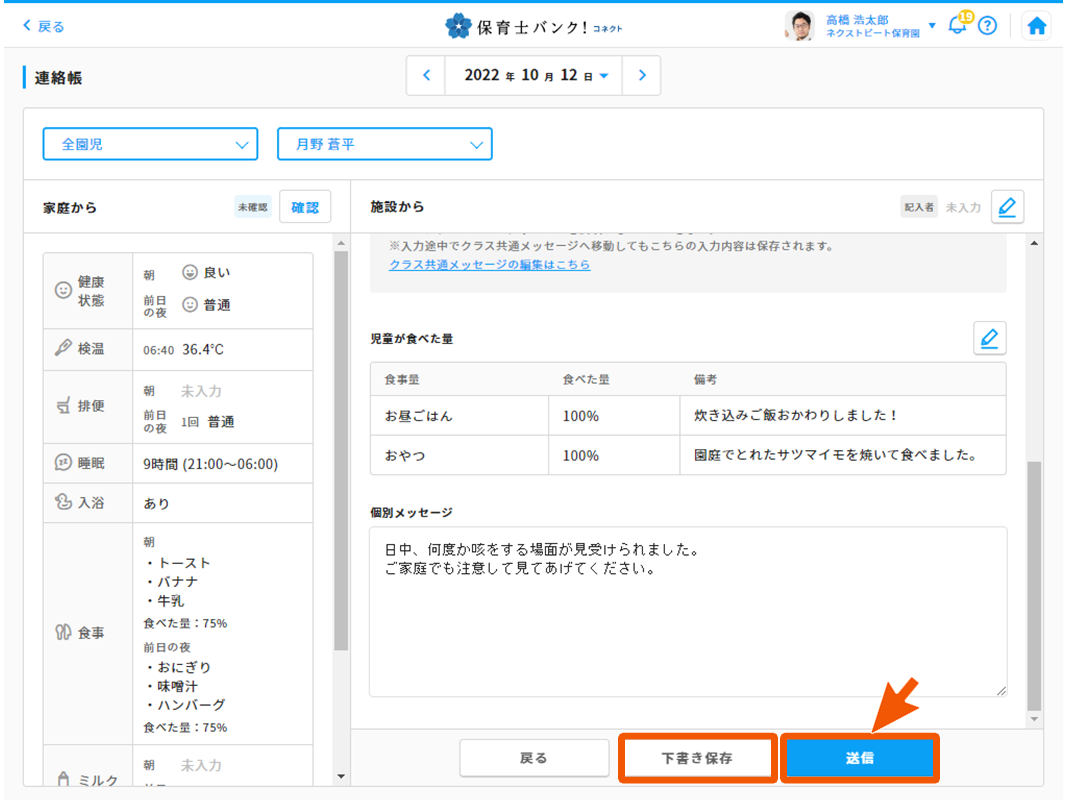The height and width of the screenshot is (800, 1067).
Task: Open the date picker 2022年10月12日
Action: [x=534, y=76]
